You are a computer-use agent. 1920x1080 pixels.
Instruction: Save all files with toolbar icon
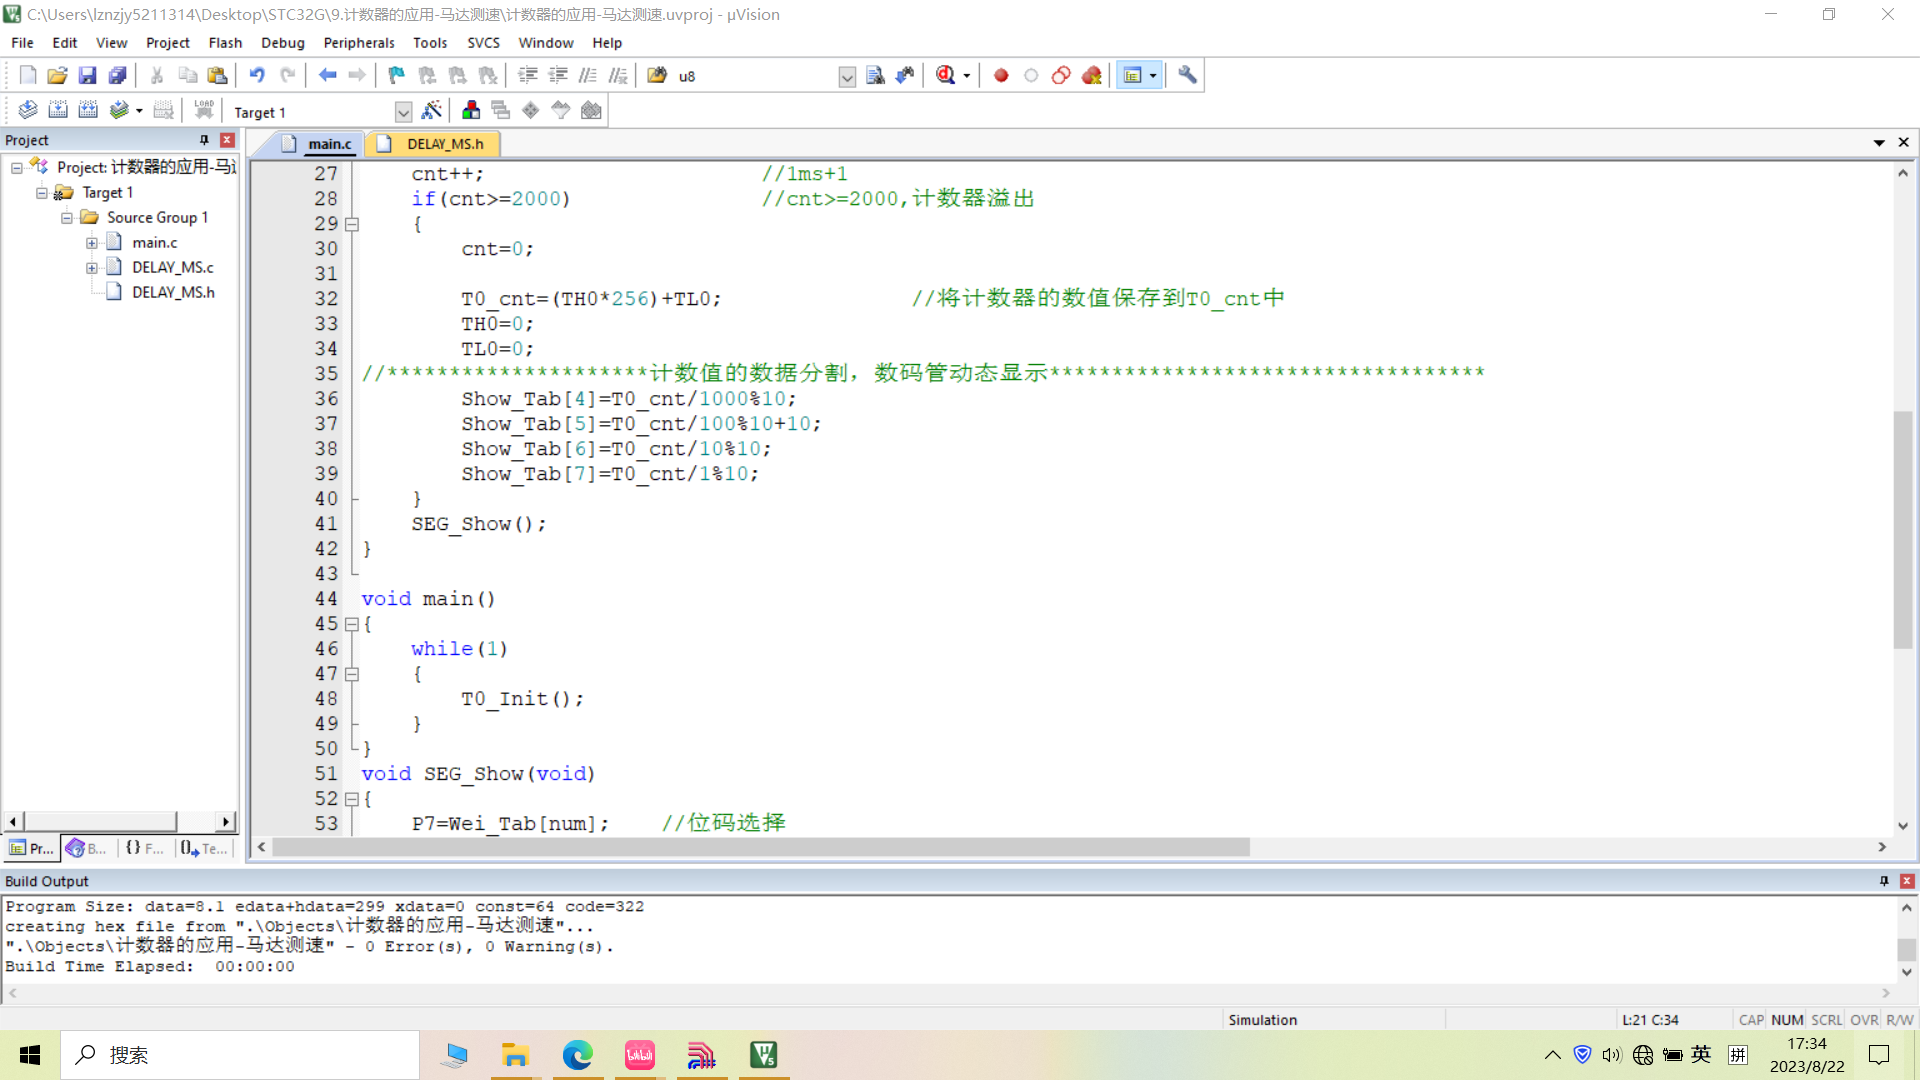pyautogui.click(x=118, y=75)
